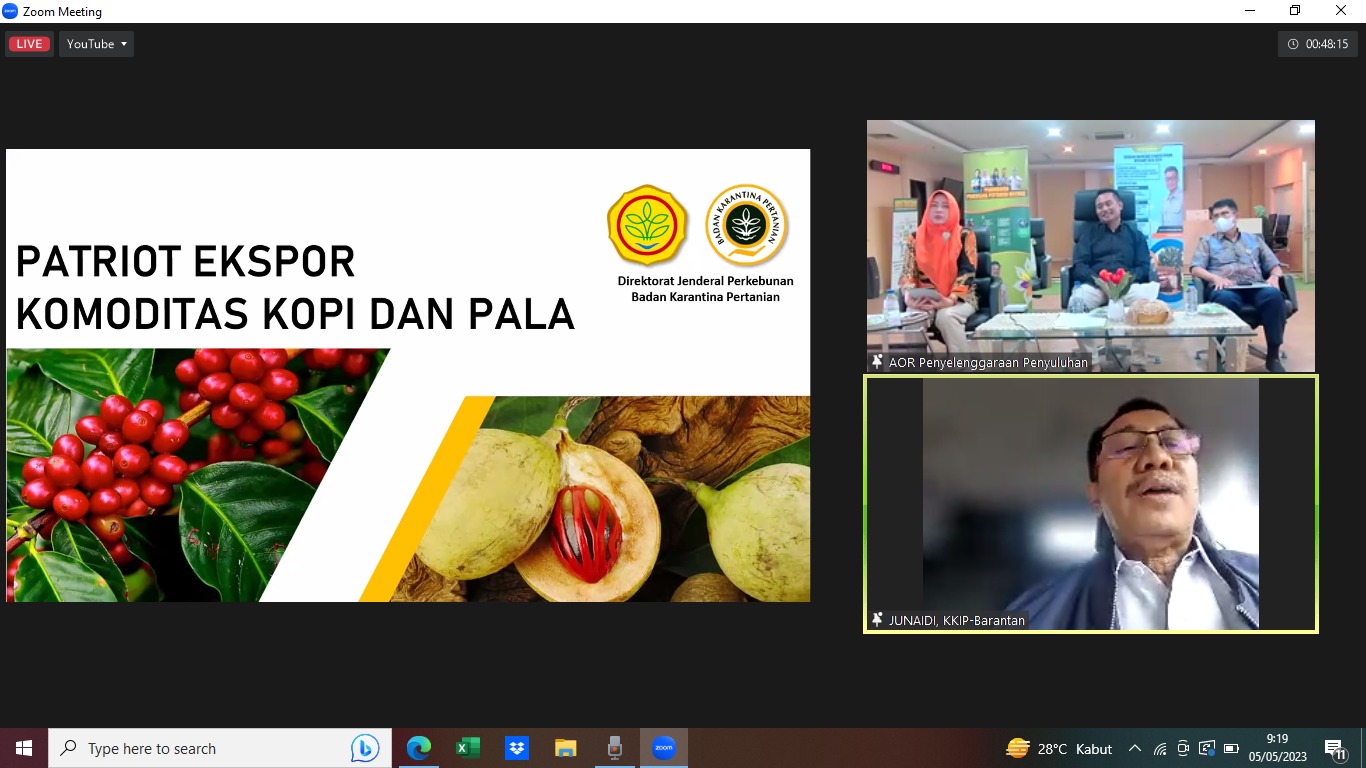Switch to Zoom via its taskbar icon
1366x768 pixels.
[664, 748]
